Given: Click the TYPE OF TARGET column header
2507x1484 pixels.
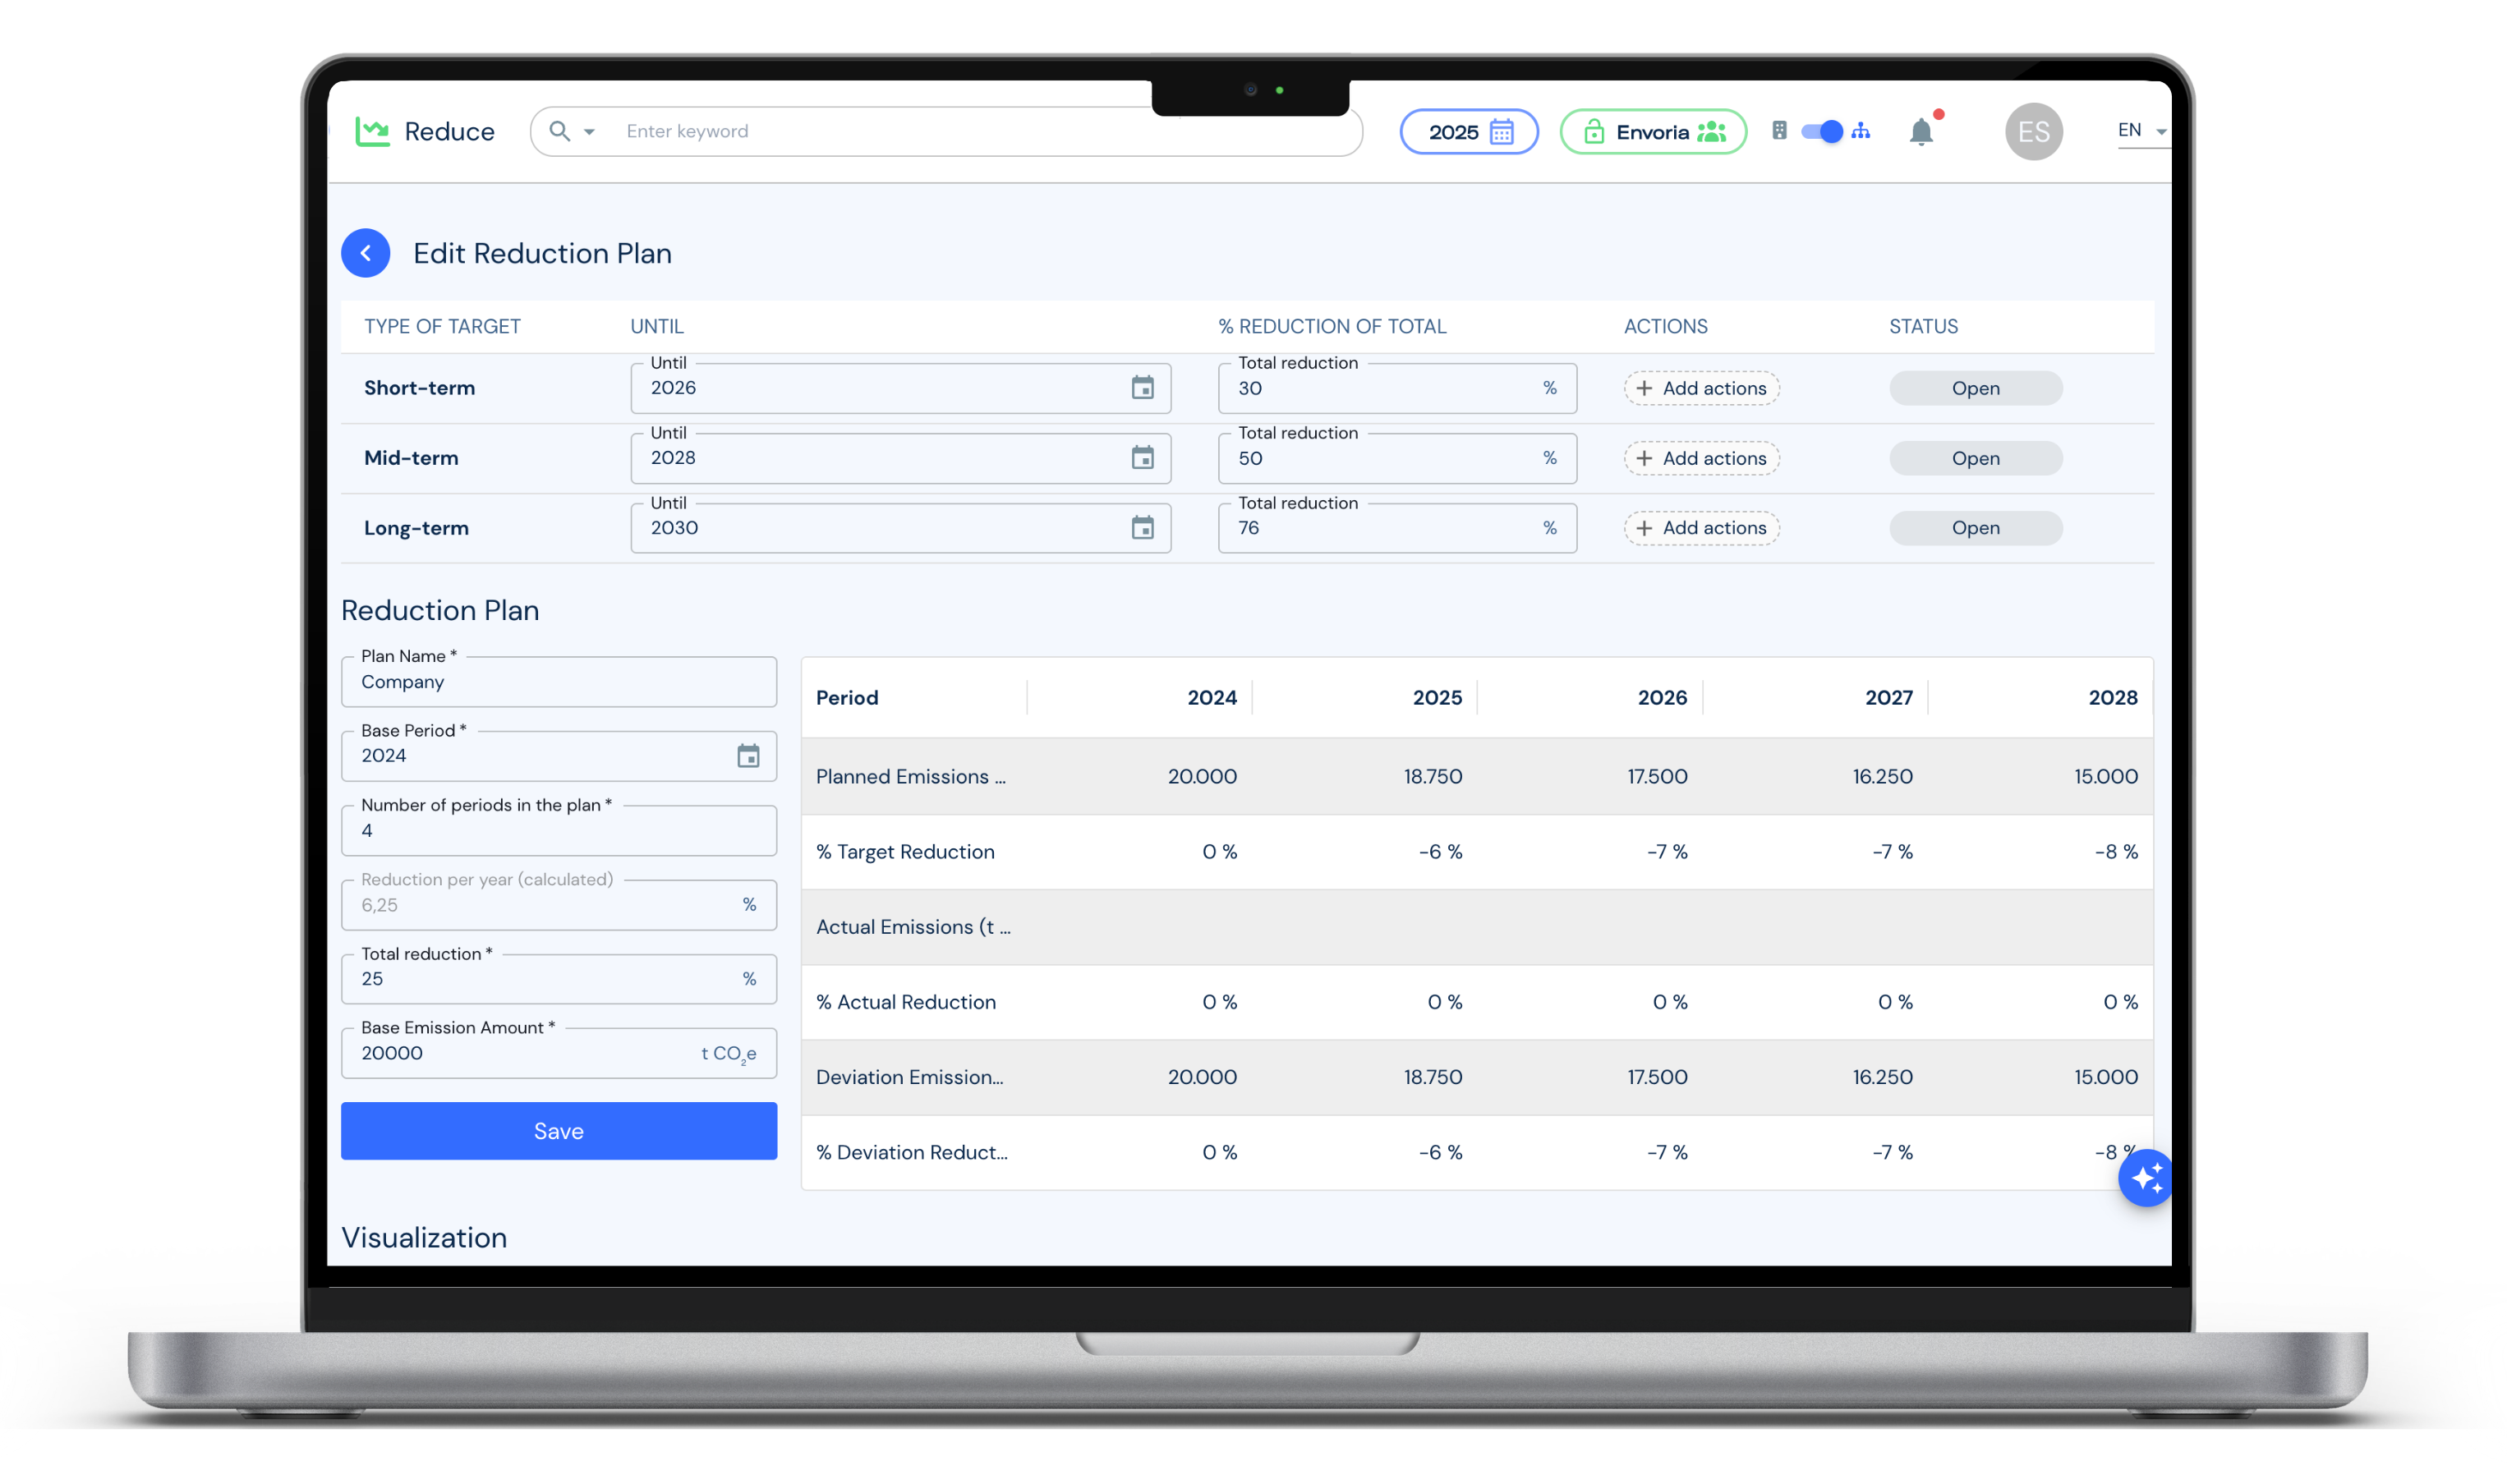Looking at the screenshot, I should click(441, 327).
